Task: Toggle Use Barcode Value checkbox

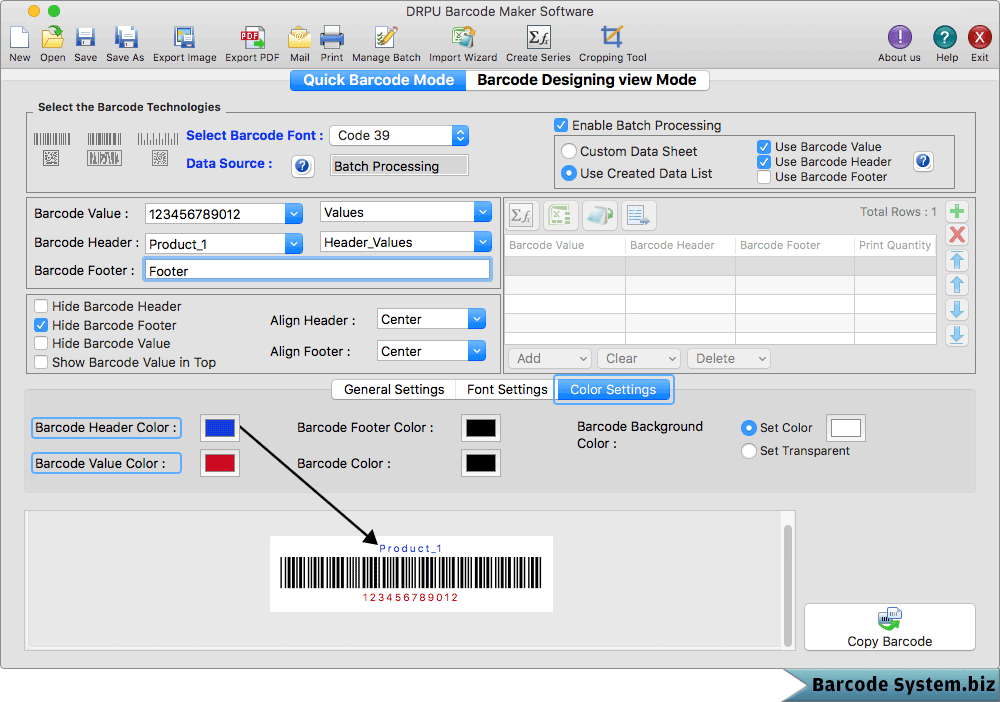Action: point(764,147)
